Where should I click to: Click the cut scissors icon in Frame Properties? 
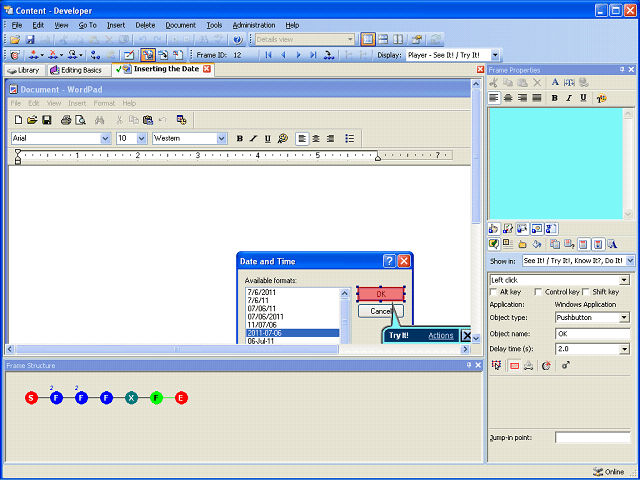point(493,82)
